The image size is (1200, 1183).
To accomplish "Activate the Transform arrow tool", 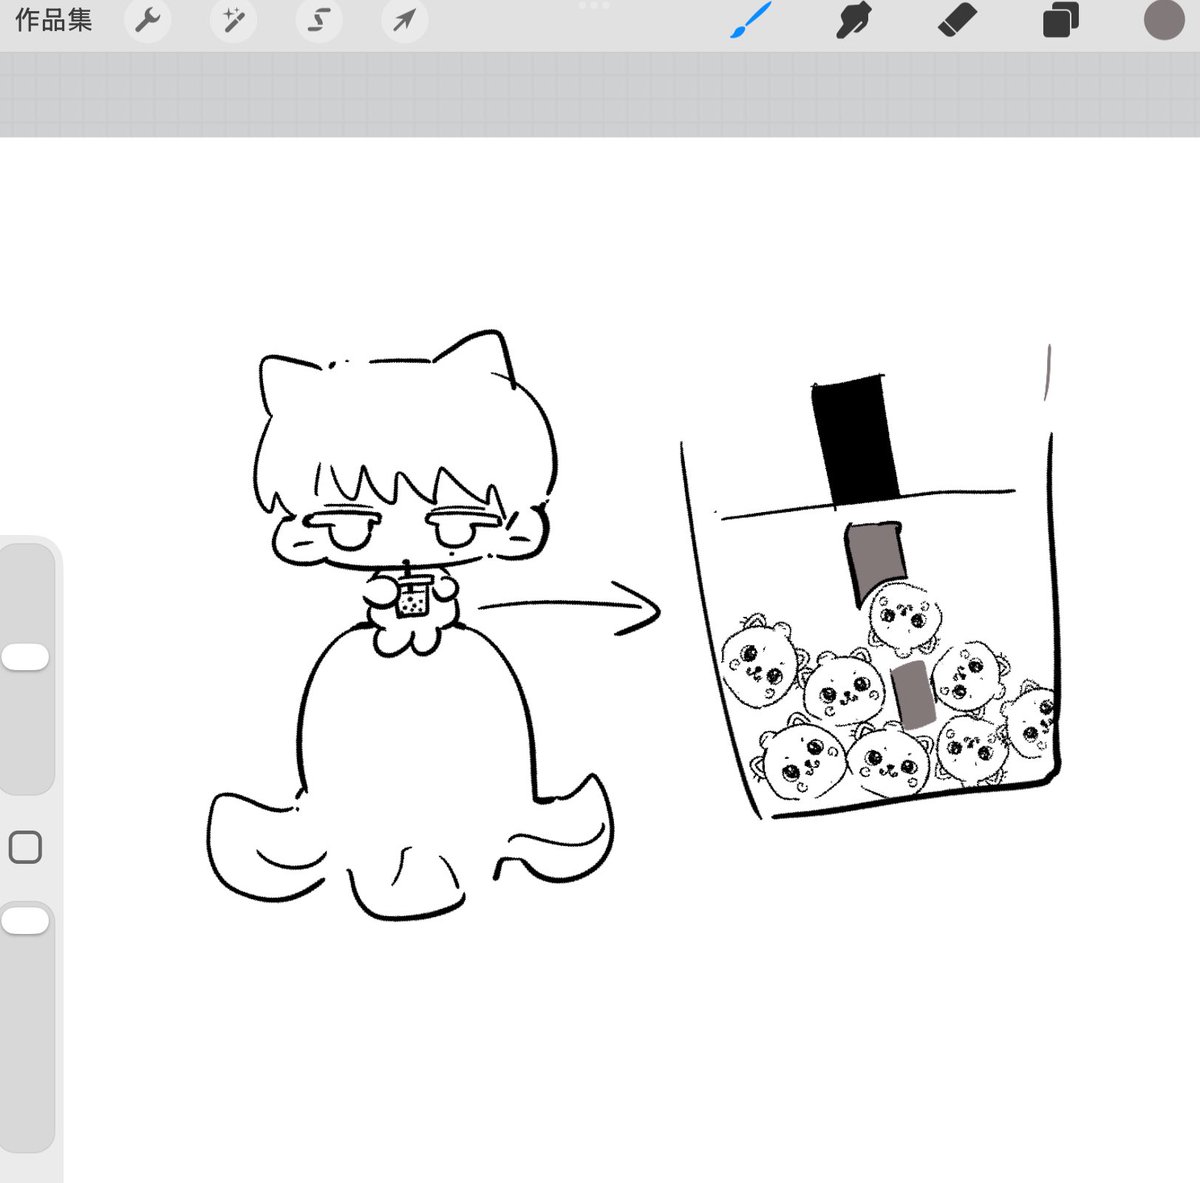I will click(404, 20).
